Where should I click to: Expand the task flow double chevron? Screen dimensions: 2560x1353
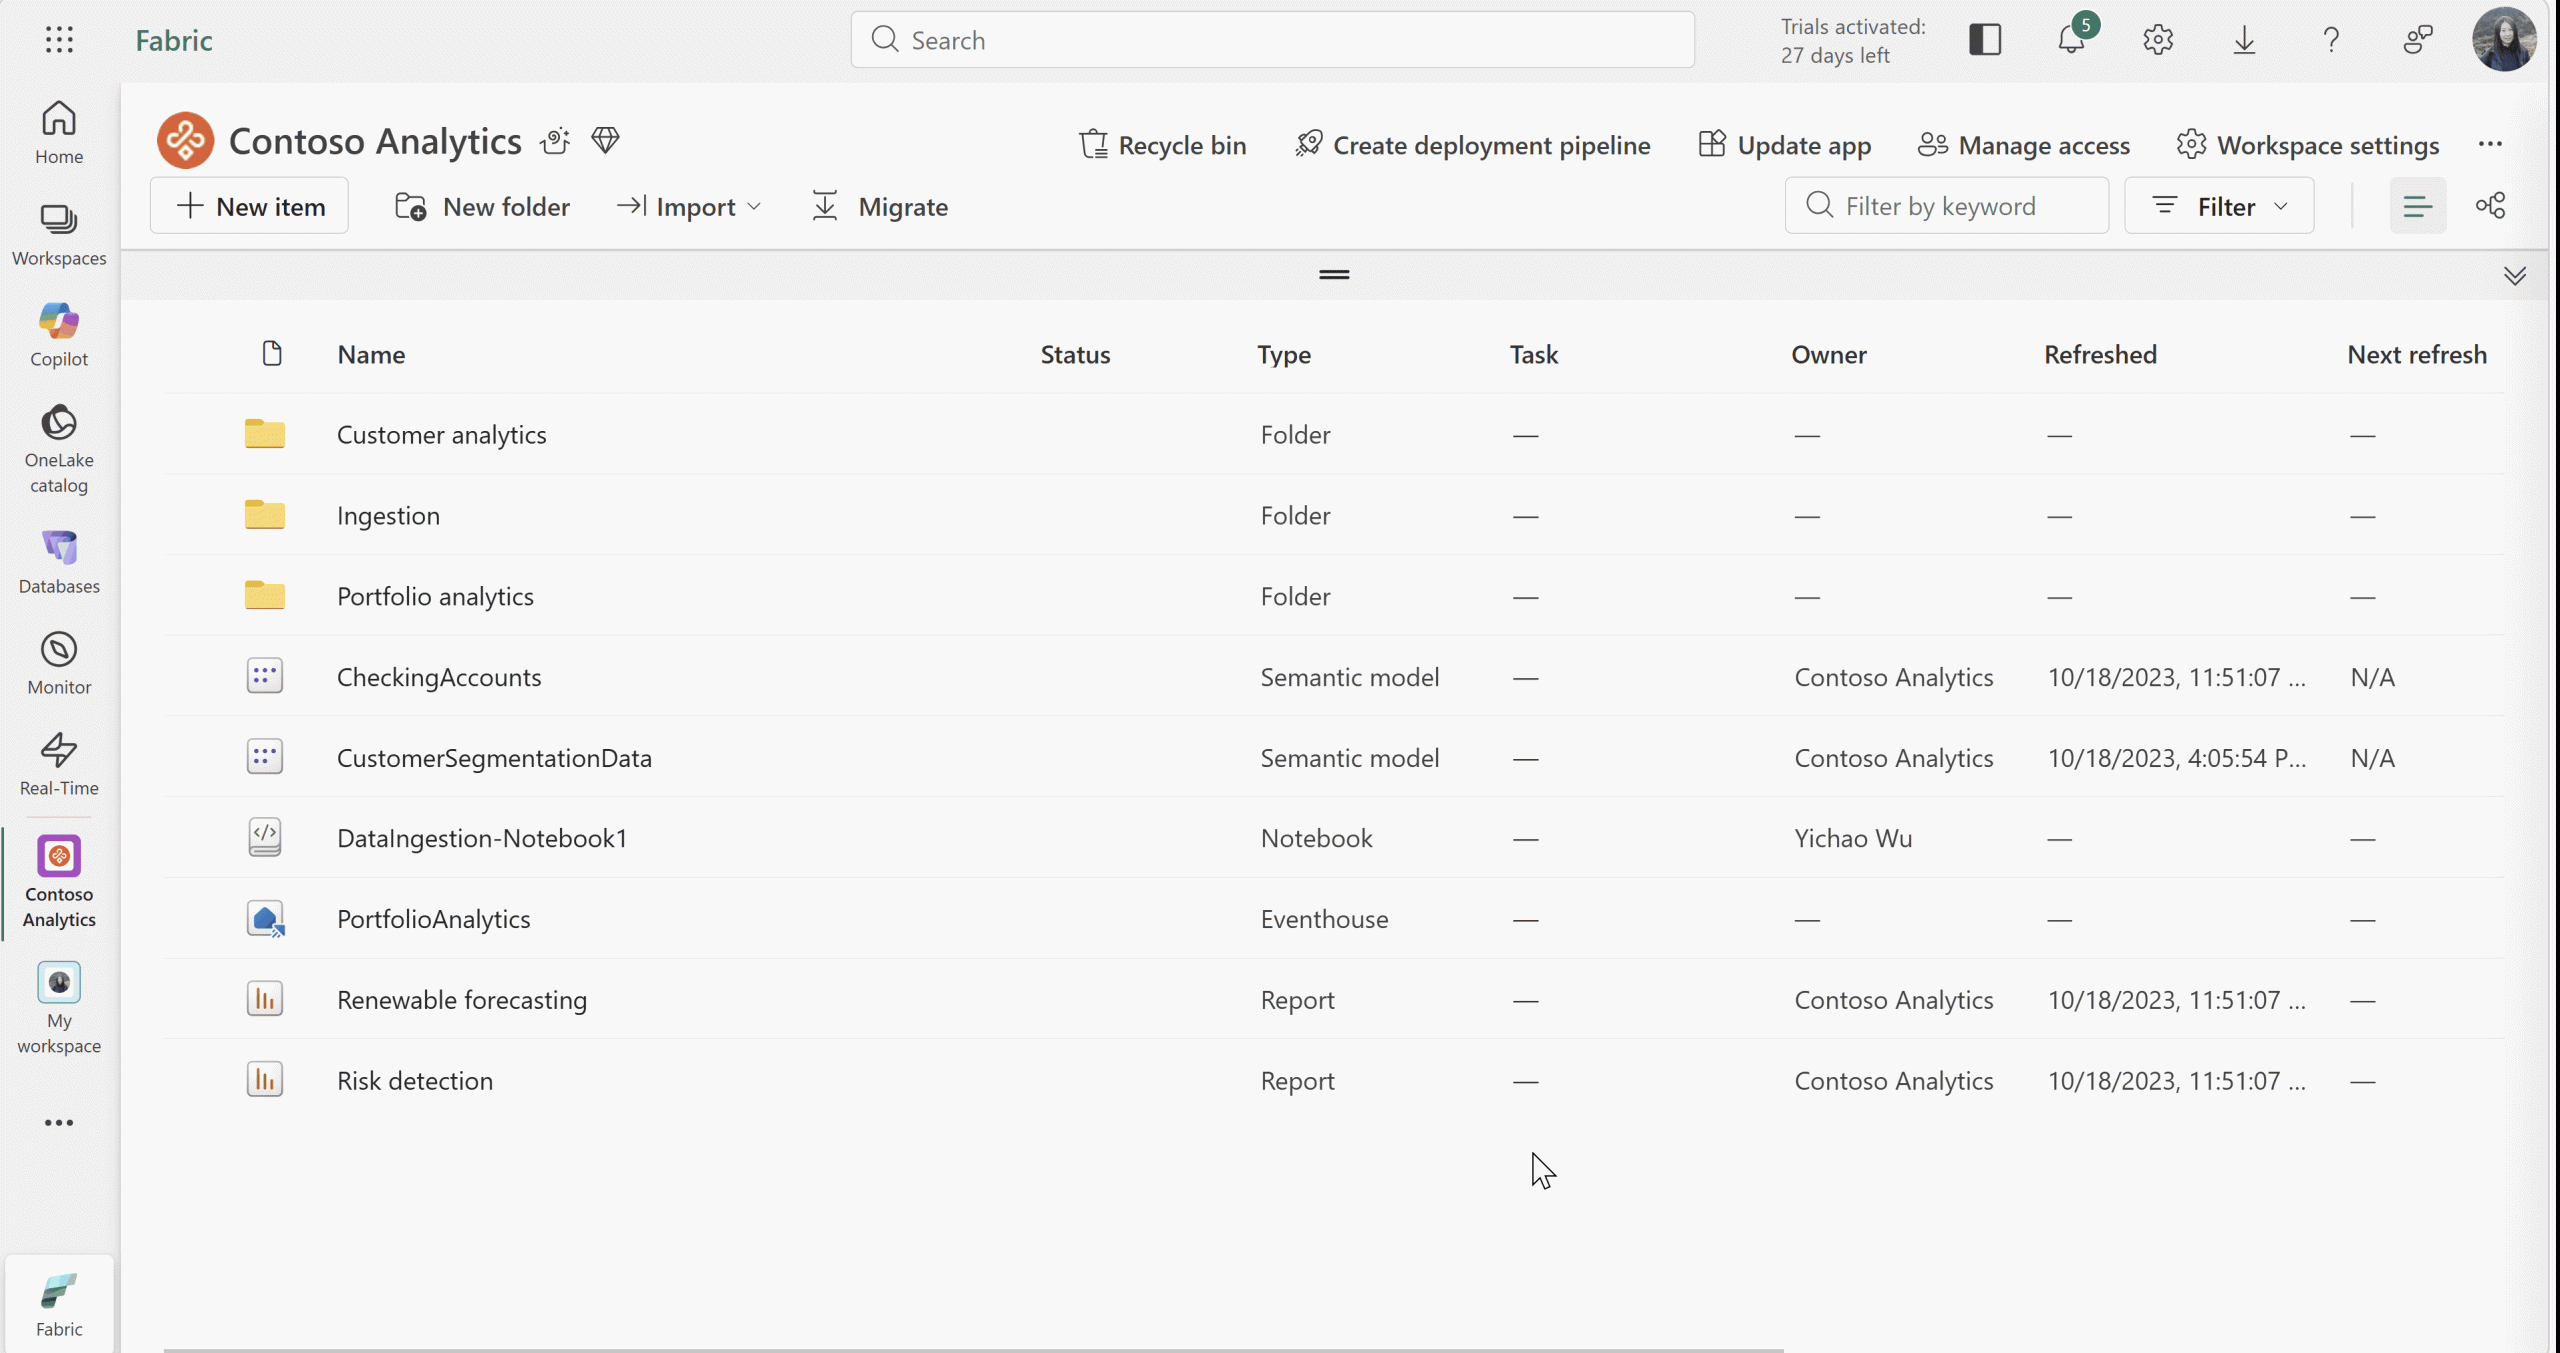(x=2514, y=275)
